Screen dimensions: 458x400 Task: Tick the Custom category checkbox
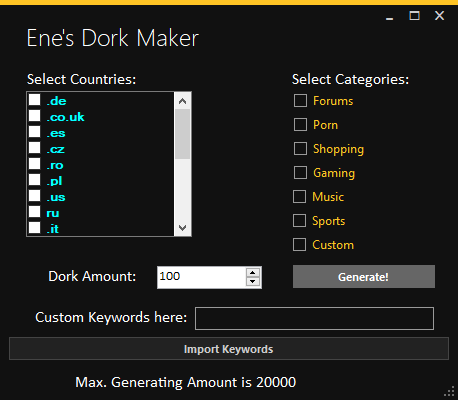299,245
